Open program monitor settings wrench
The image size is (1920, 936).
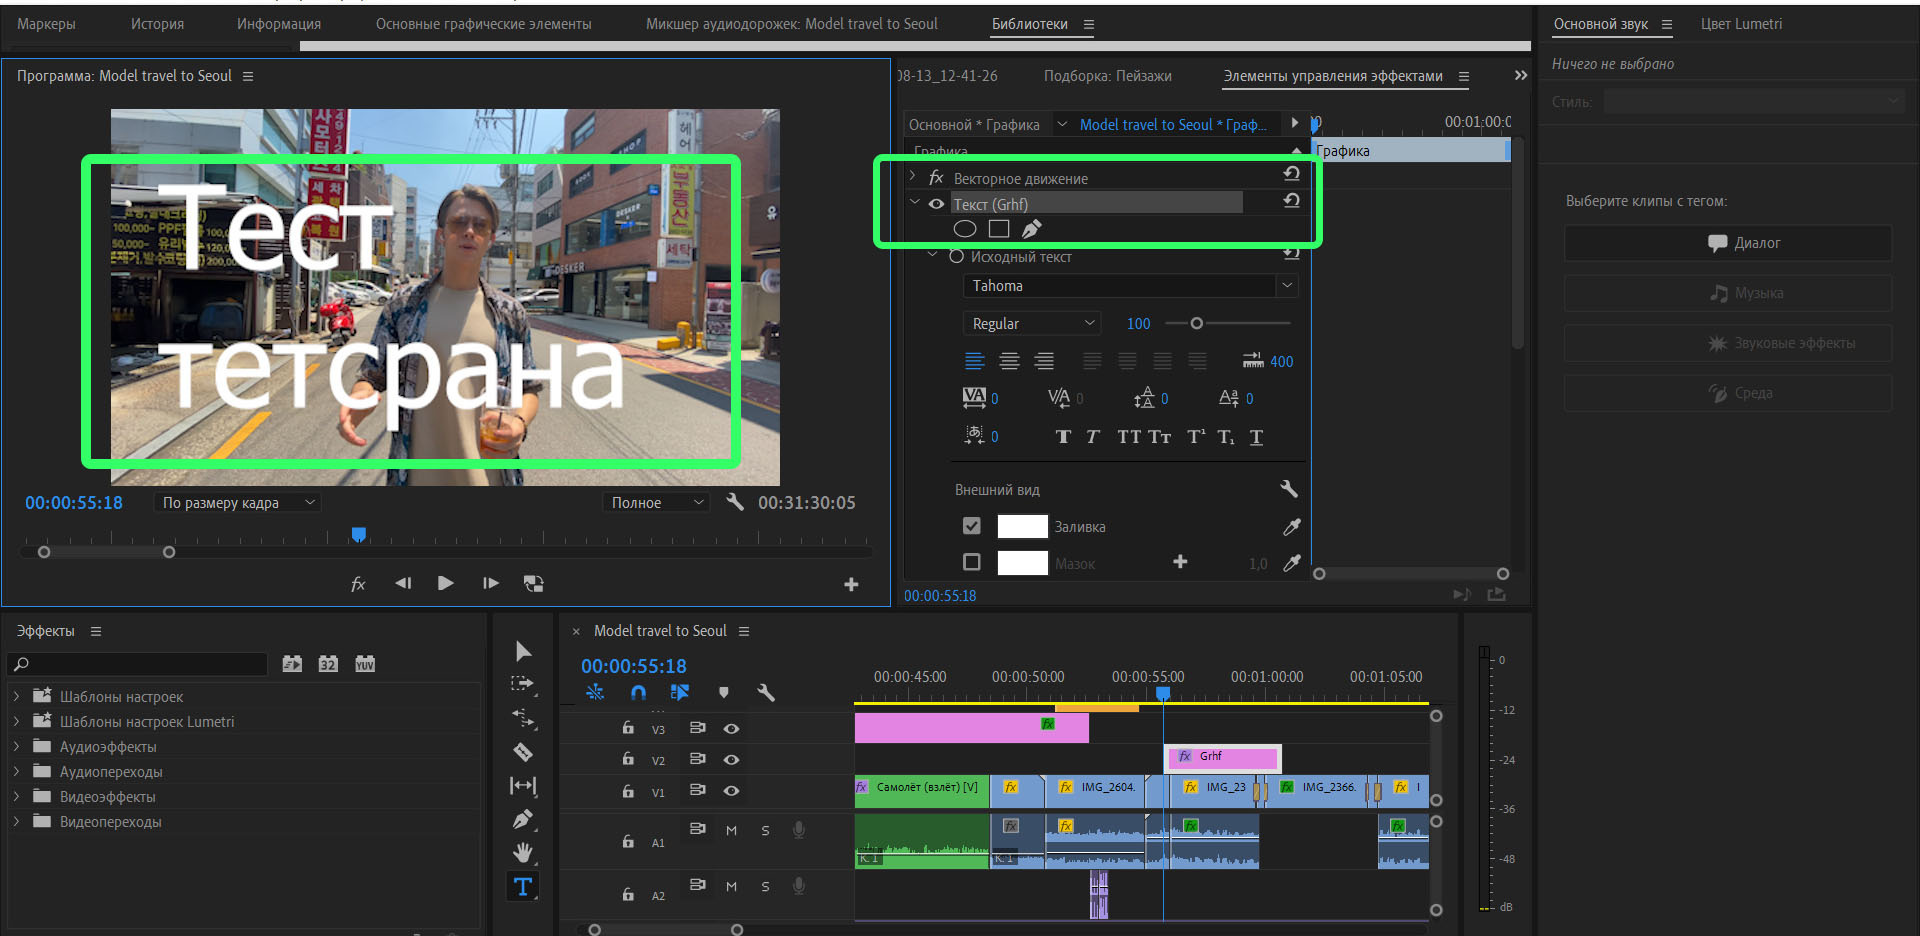735,502
